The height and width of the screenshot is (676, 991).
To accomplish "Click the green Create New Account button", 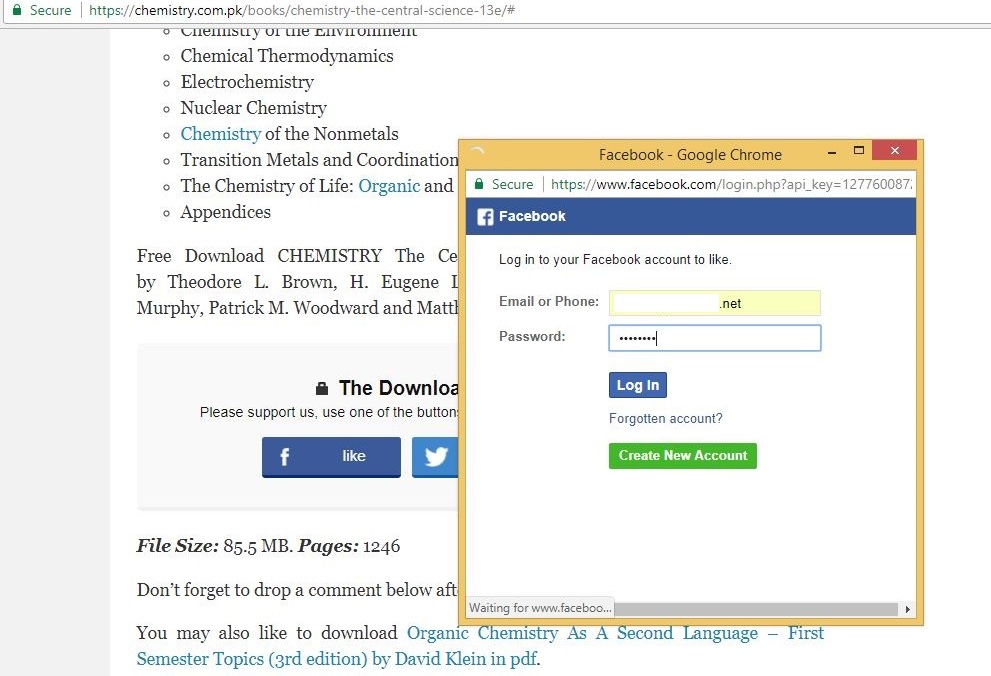I will pyautogui.click(x=682, y=456).
